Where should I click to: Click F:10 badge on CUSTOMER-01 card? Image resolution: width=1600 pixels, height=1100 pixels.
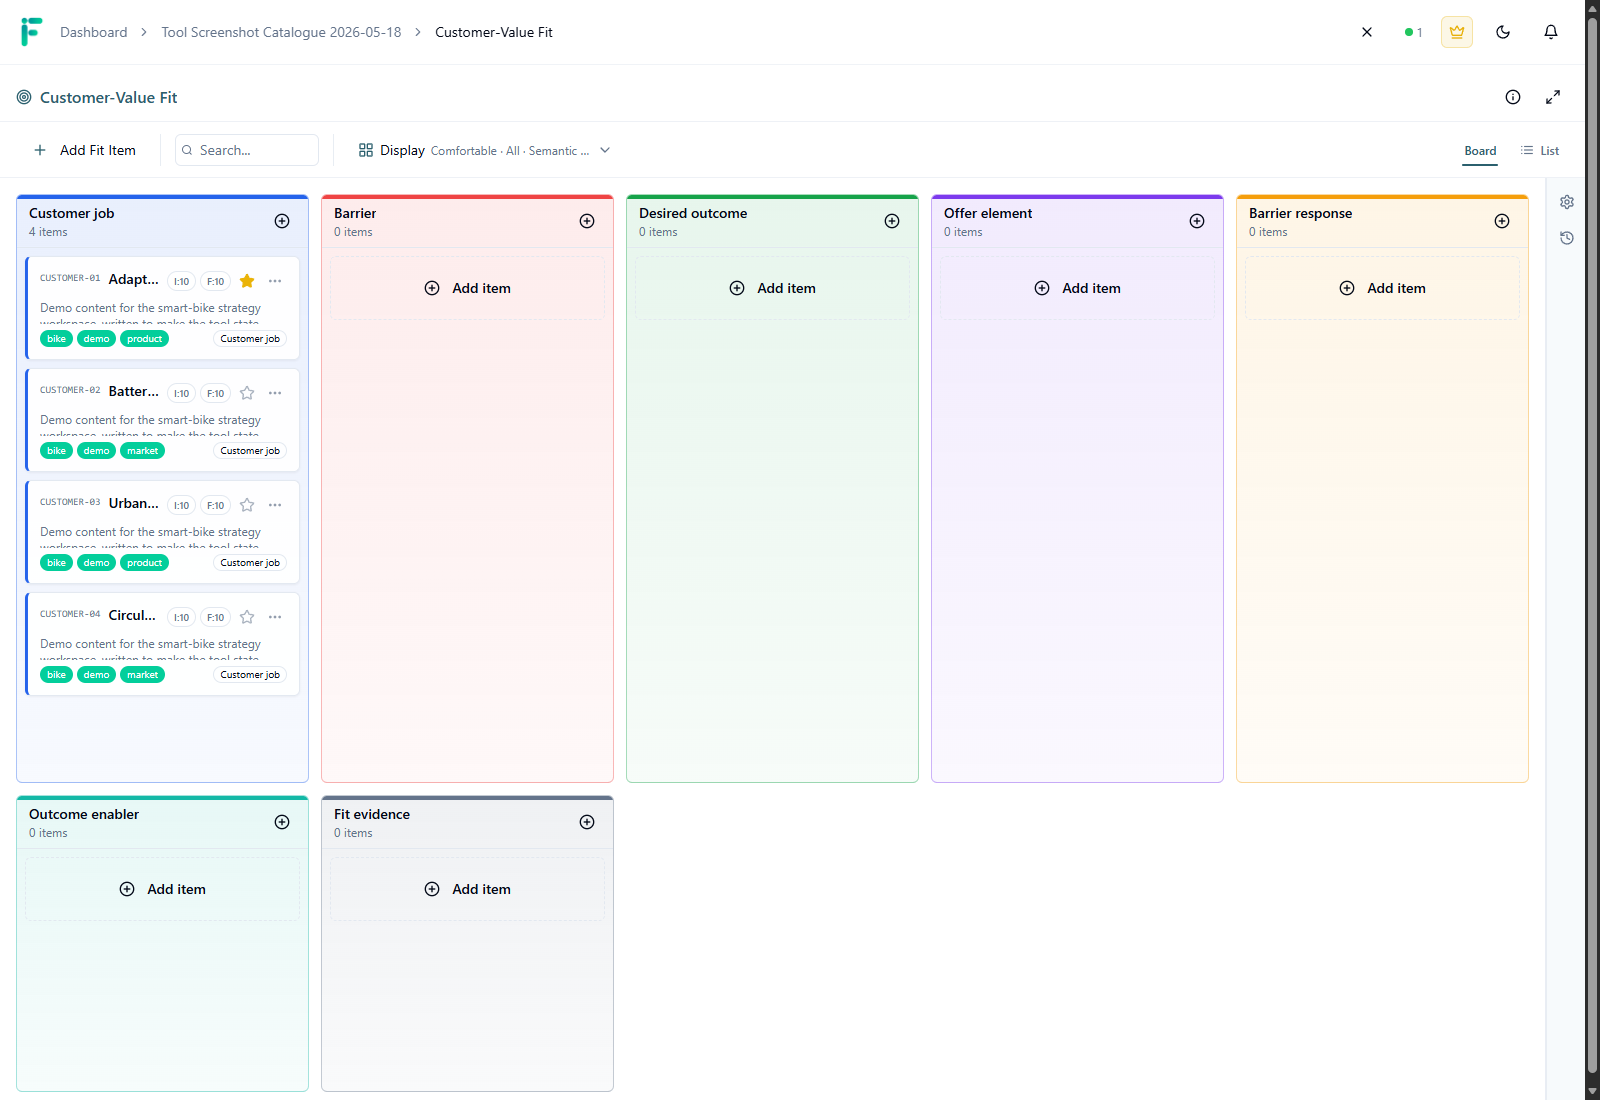(x=215, y=281)
